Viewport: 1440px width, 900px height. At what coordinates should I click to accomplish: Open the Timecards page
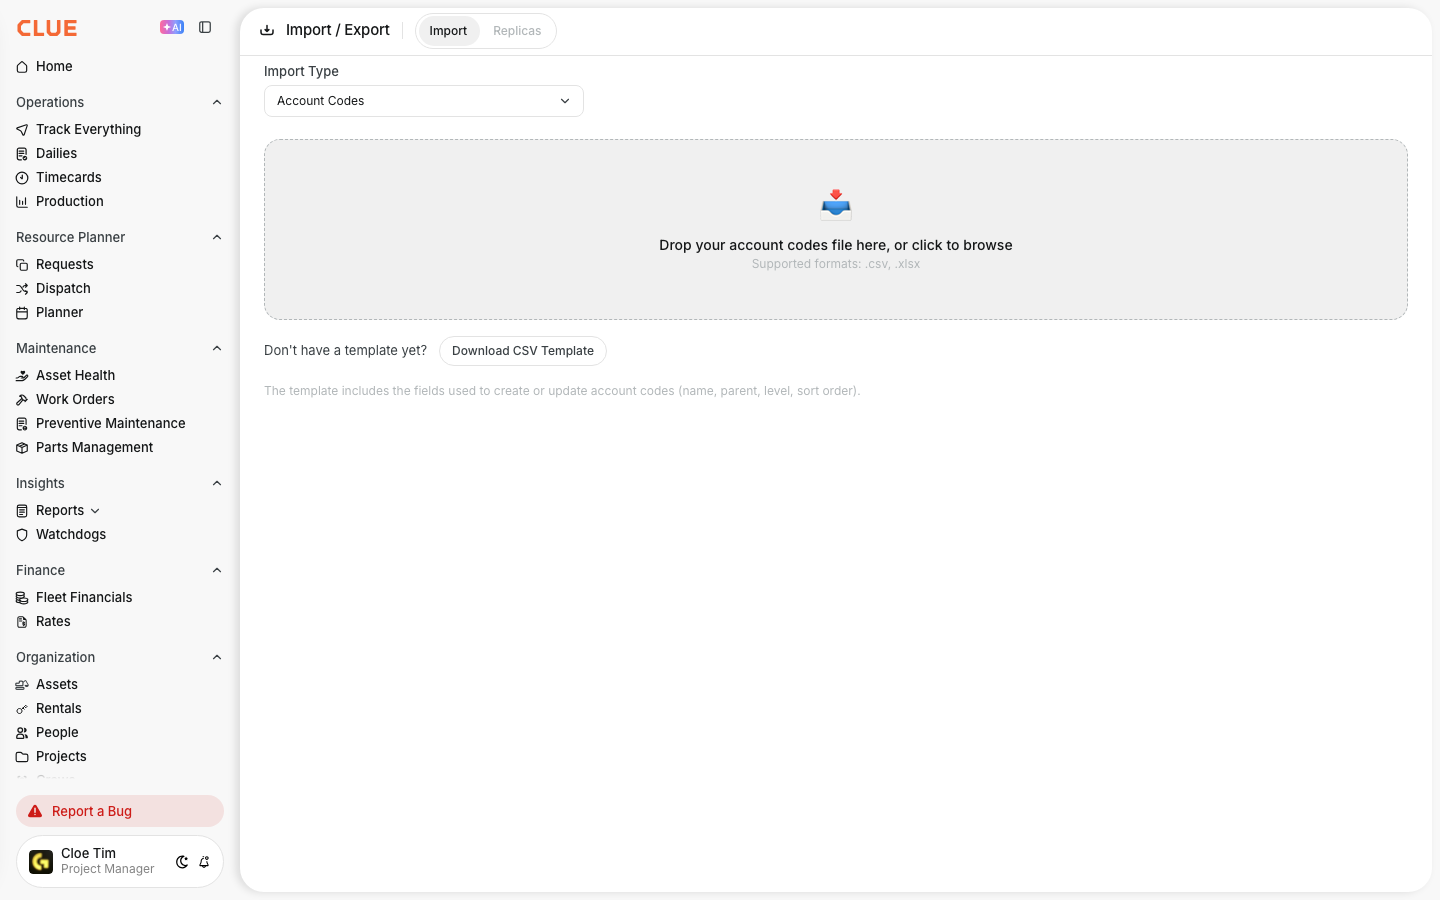[68, 177]
